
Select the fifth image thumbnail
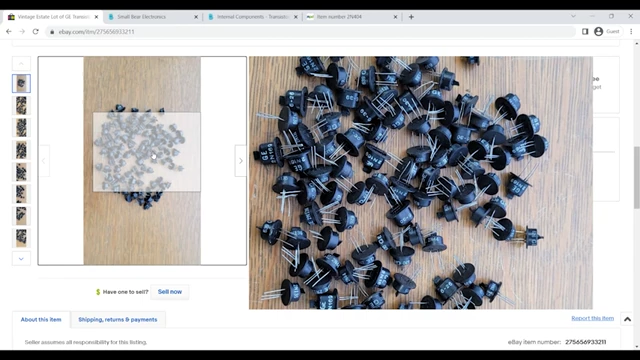click(21, 171)
